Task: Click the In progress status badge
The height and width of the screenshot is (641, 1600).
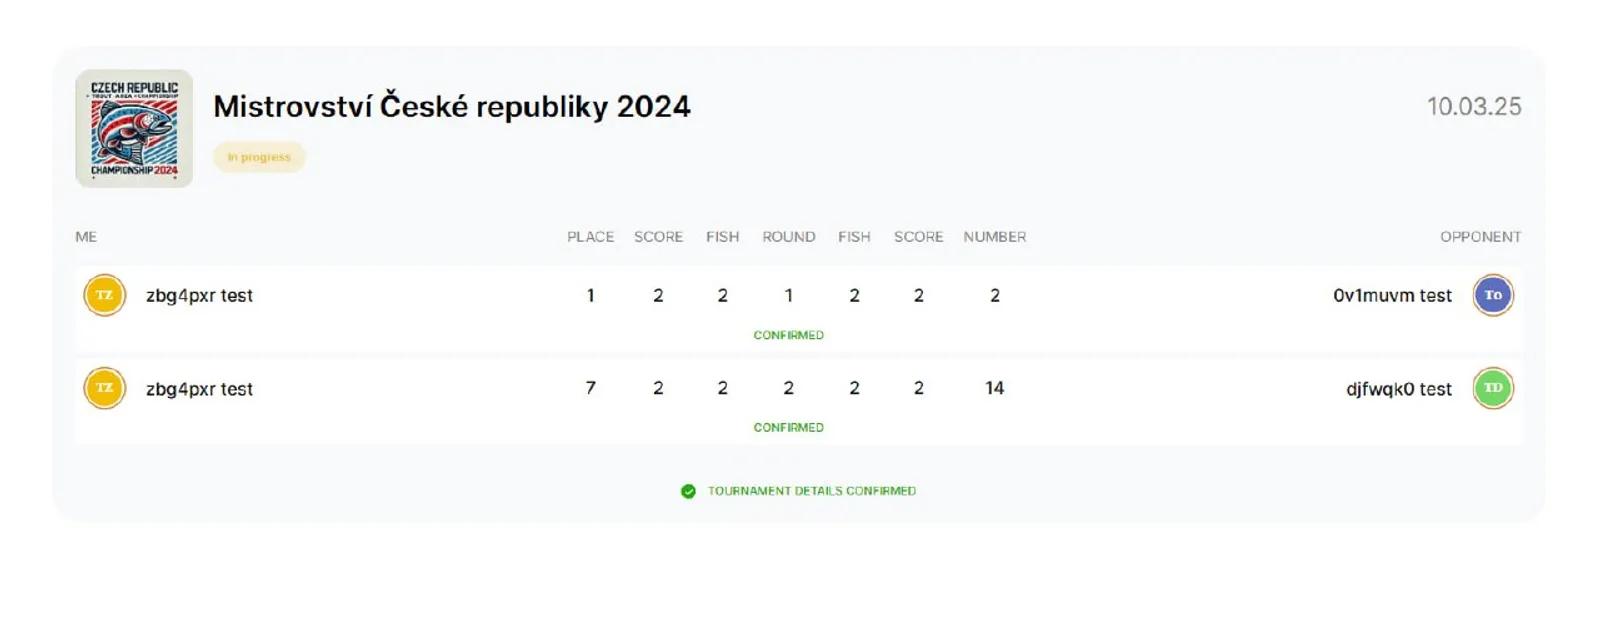Action: click(259, 157)
